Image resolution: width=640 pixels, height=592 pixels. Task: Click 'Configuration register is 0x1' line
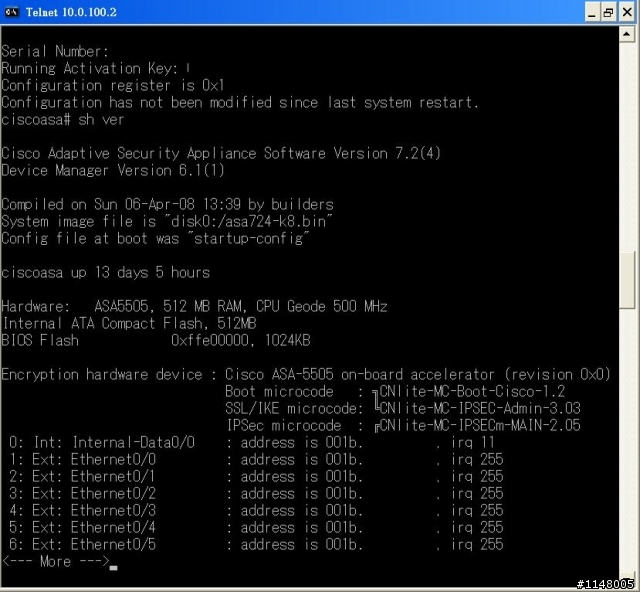point(113,85)
